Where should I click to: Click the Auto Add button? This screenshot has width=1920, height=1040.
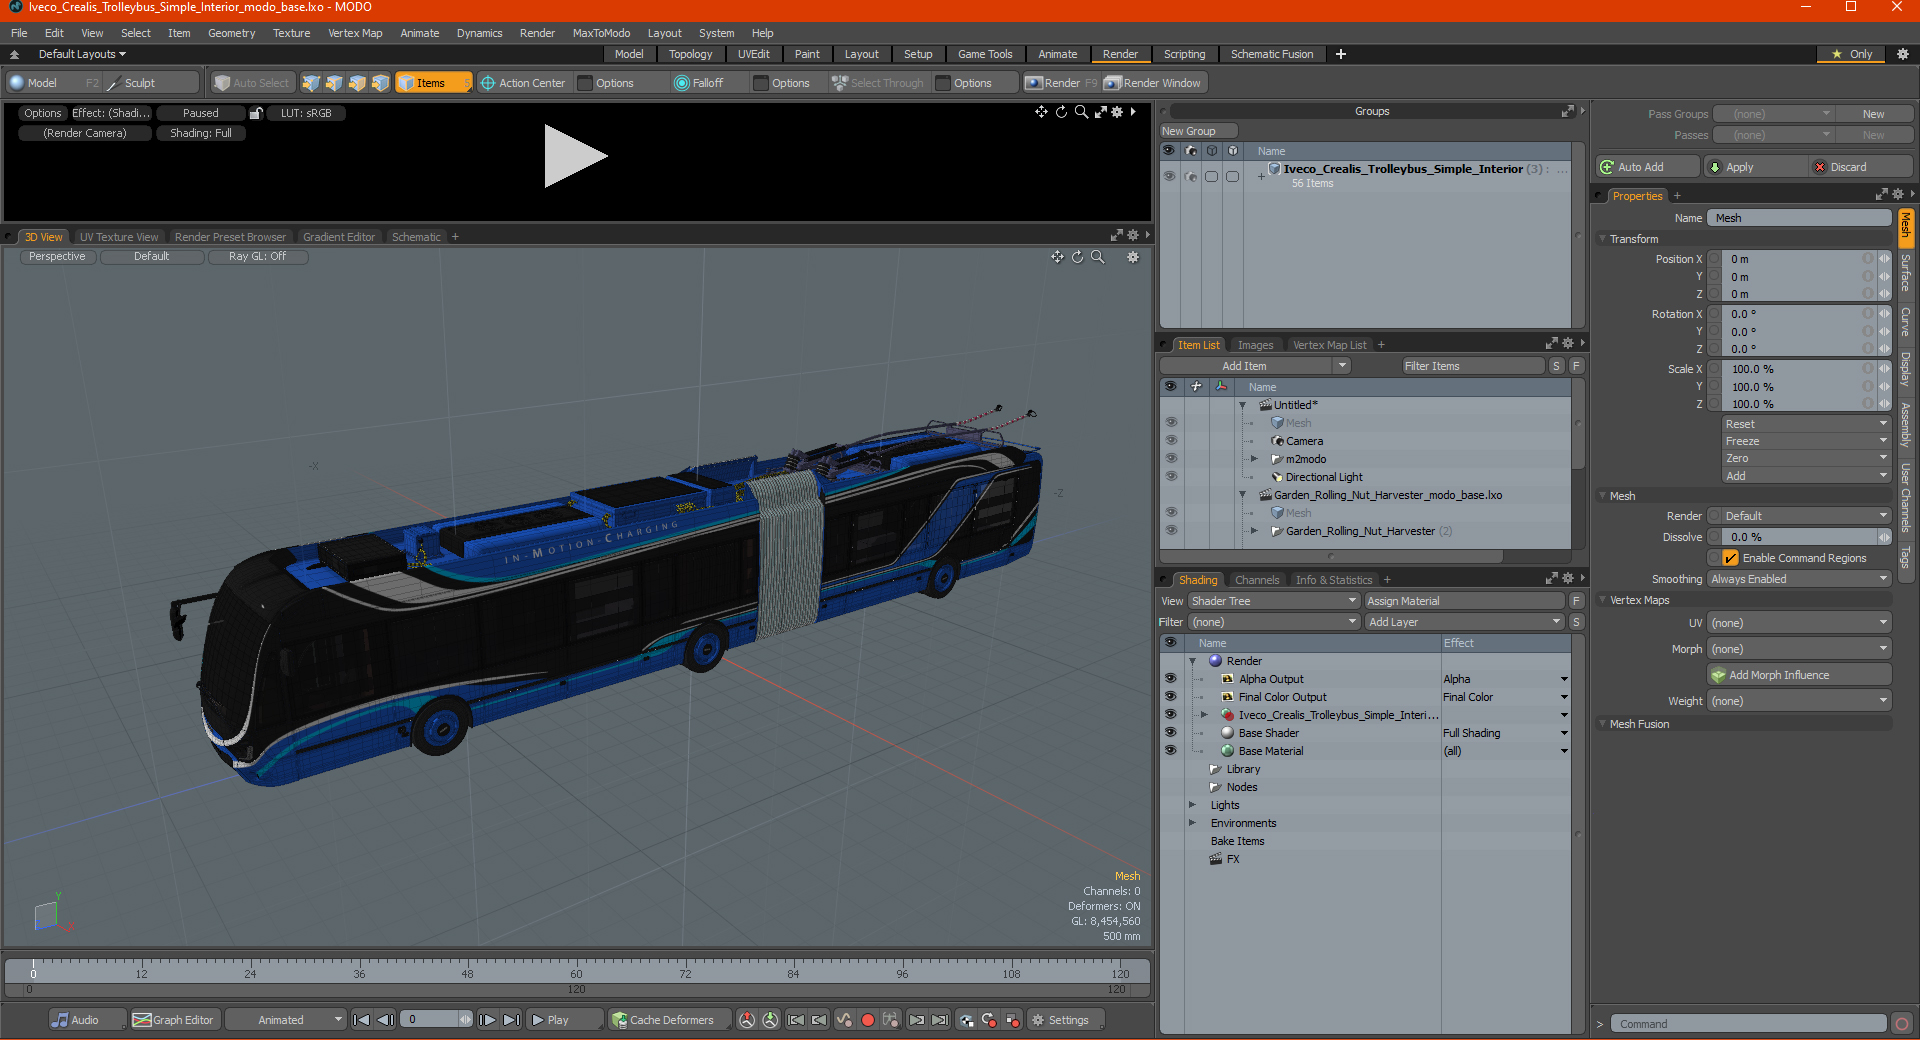(1648, 167)
